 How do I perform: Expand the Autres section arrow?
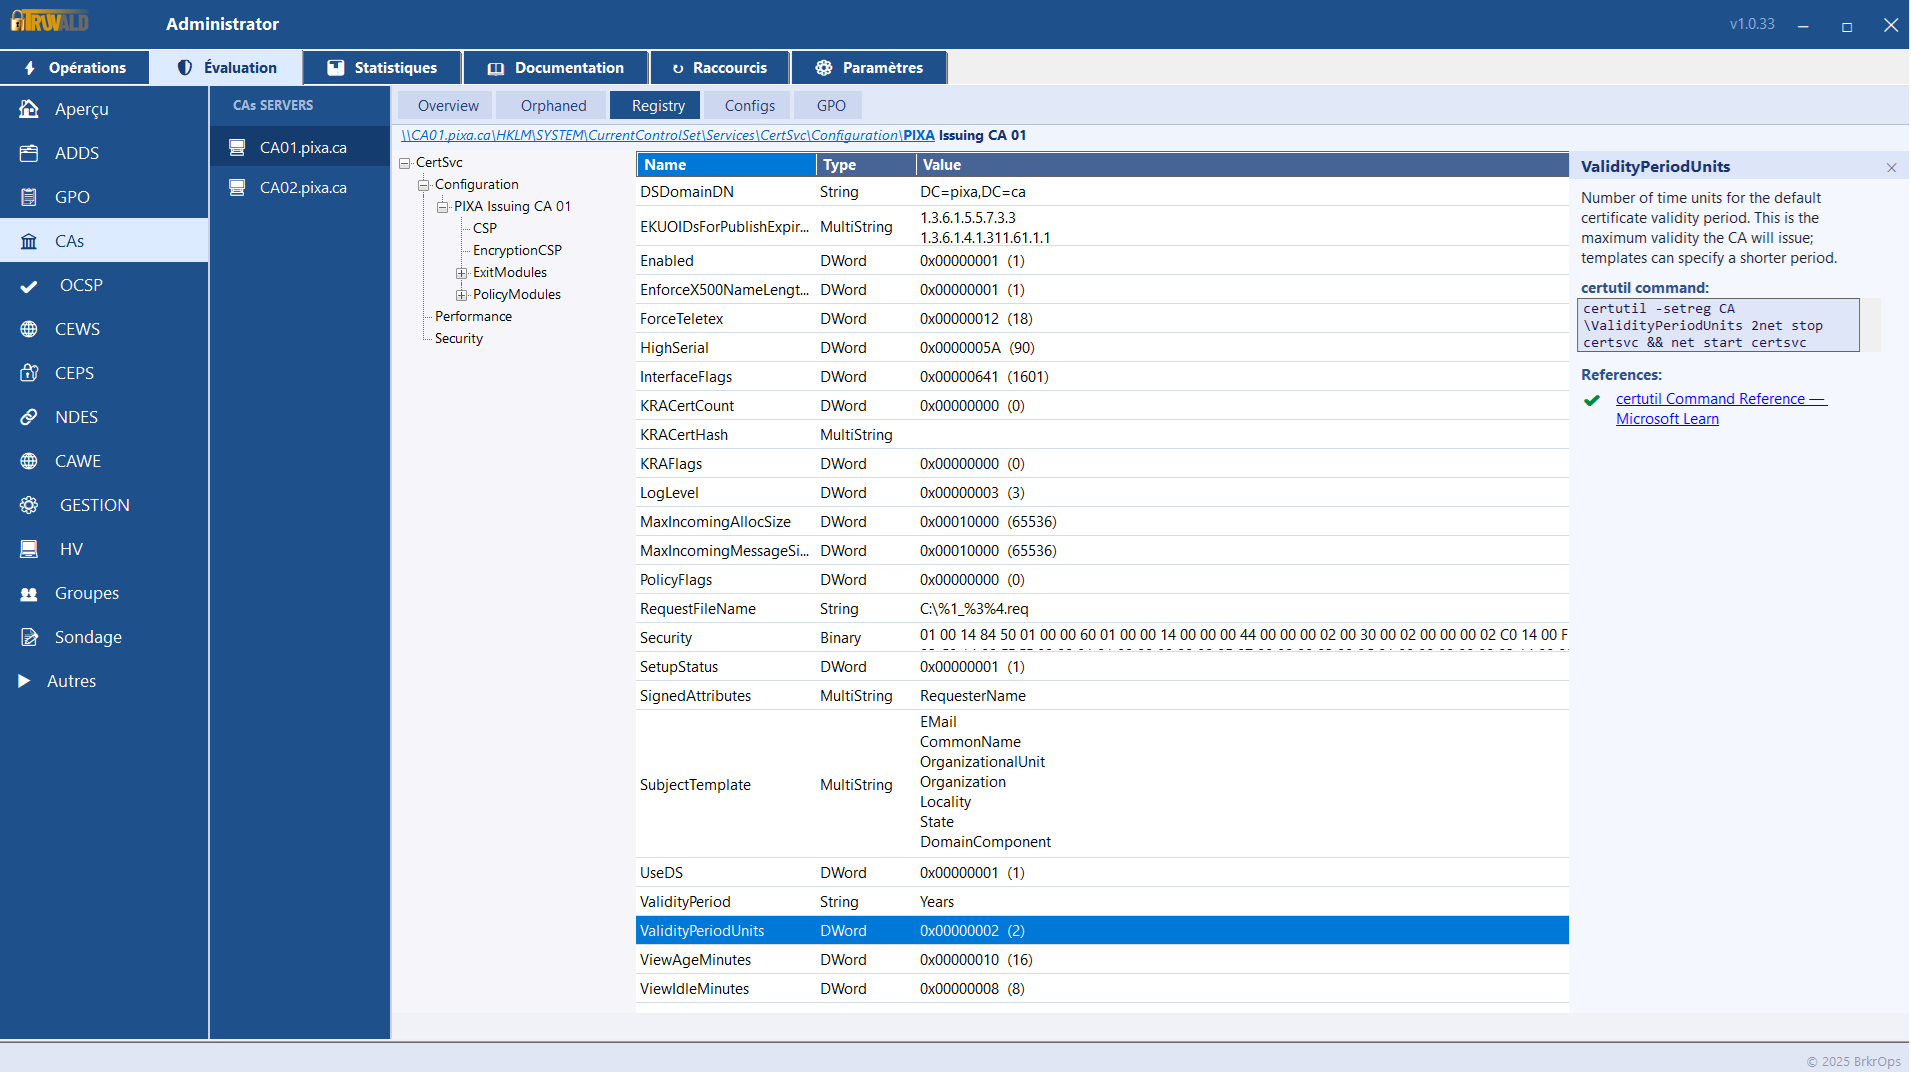(24, 681)
